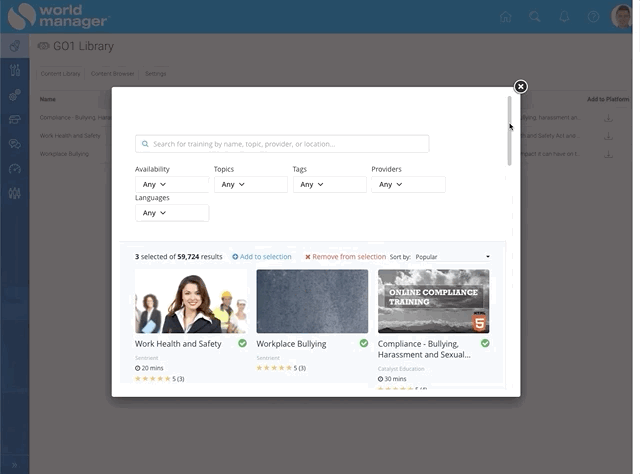This screenshot has width=640, height=474.
Task: Click Add to selection link
Action: click(x=262, y=257)
